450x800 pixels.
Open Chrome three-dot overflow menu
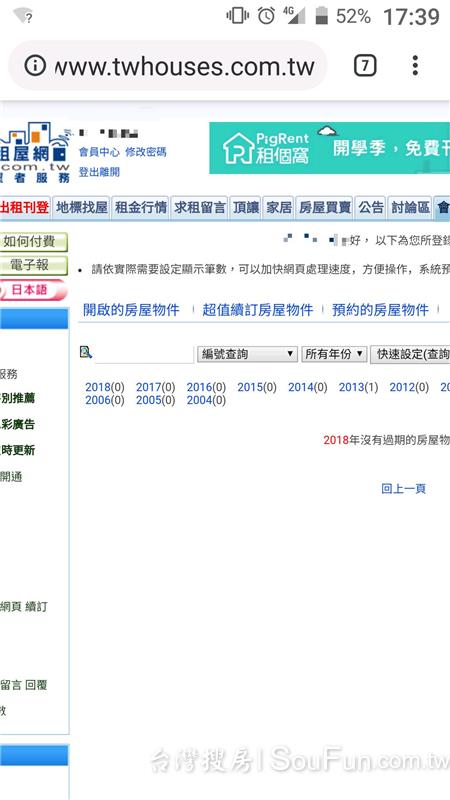click(x=415, y=66)
